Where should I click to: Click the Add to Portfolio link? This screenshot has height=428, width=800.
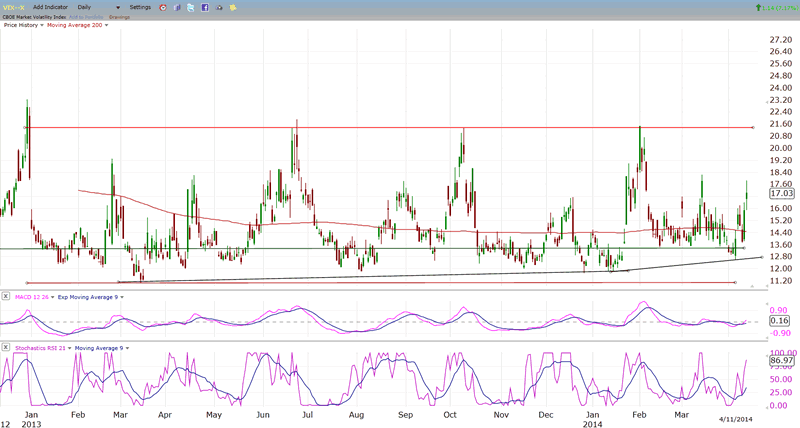tap(84, 17)
